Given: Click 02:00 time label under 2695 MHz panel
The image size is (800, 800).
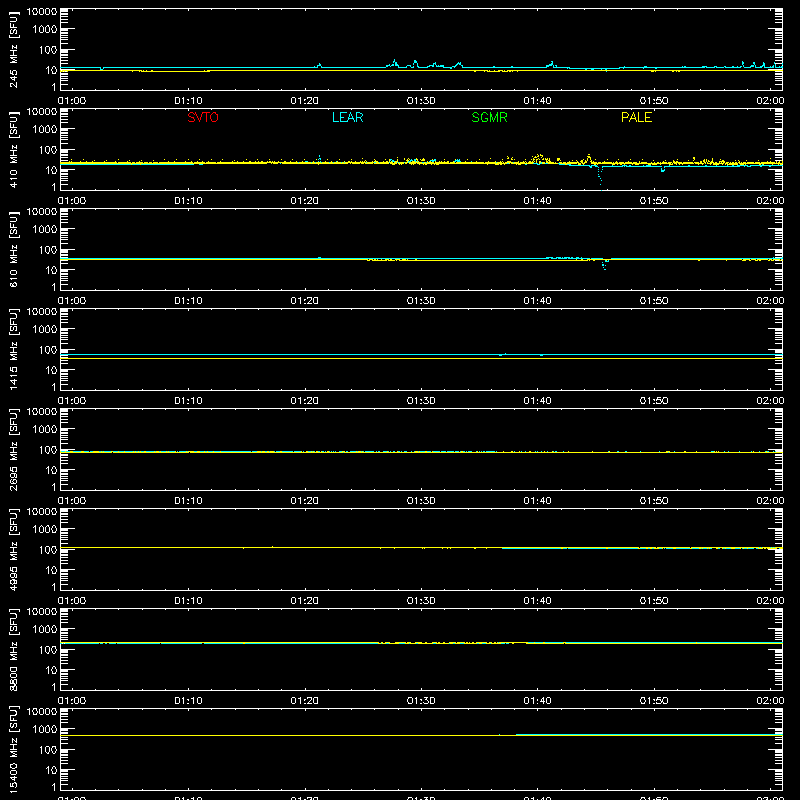Looking at the screenshot, I should 770,501.
